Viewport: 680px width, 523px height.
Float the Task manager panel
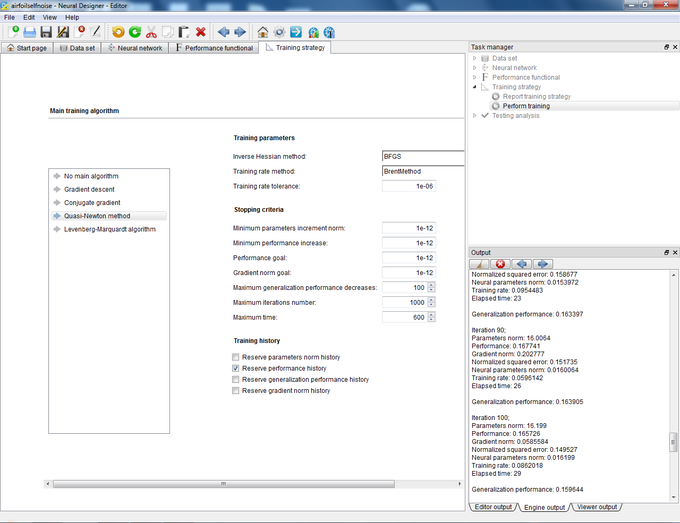(667, 47)
